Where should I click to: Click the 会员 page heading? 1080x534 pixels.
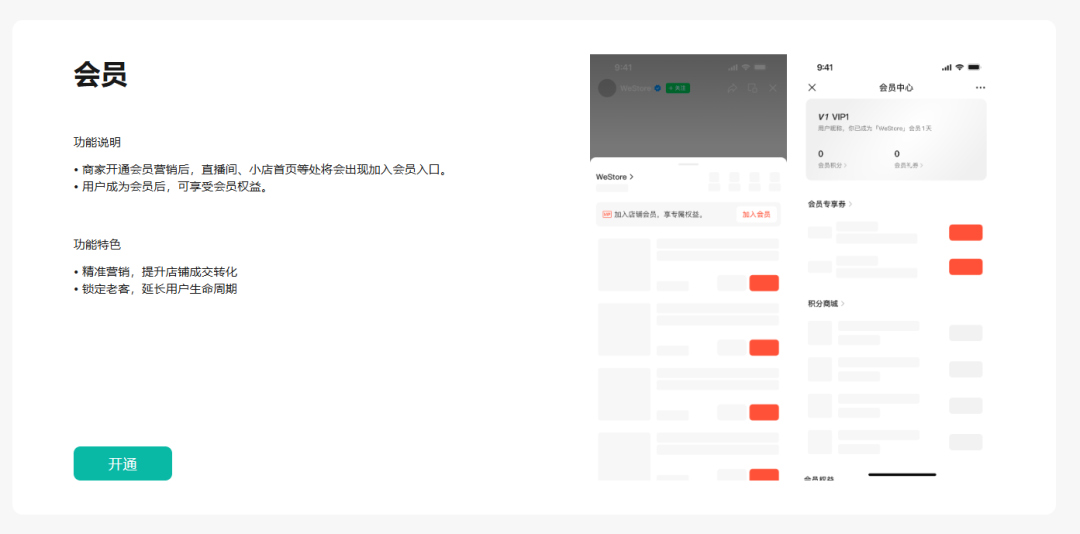(100, 74)
